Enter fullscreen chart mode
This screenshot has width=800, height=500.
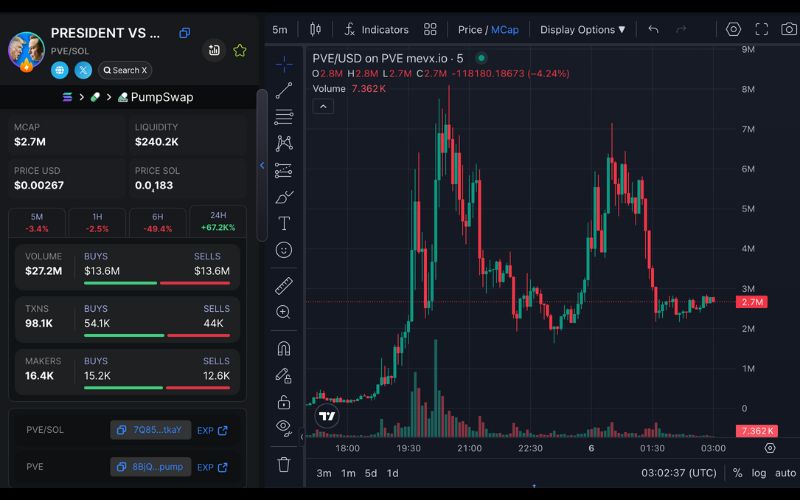[762, 30]
